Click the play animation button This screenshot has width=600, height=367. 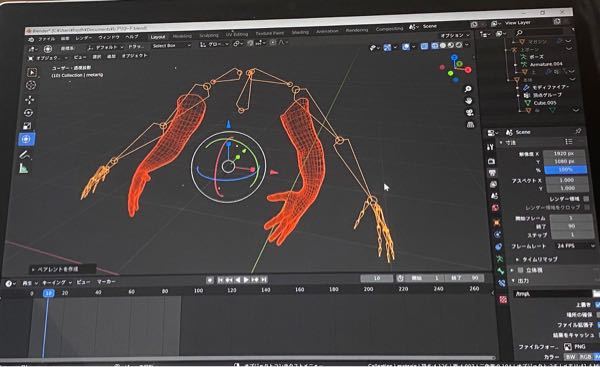[246, 280]
